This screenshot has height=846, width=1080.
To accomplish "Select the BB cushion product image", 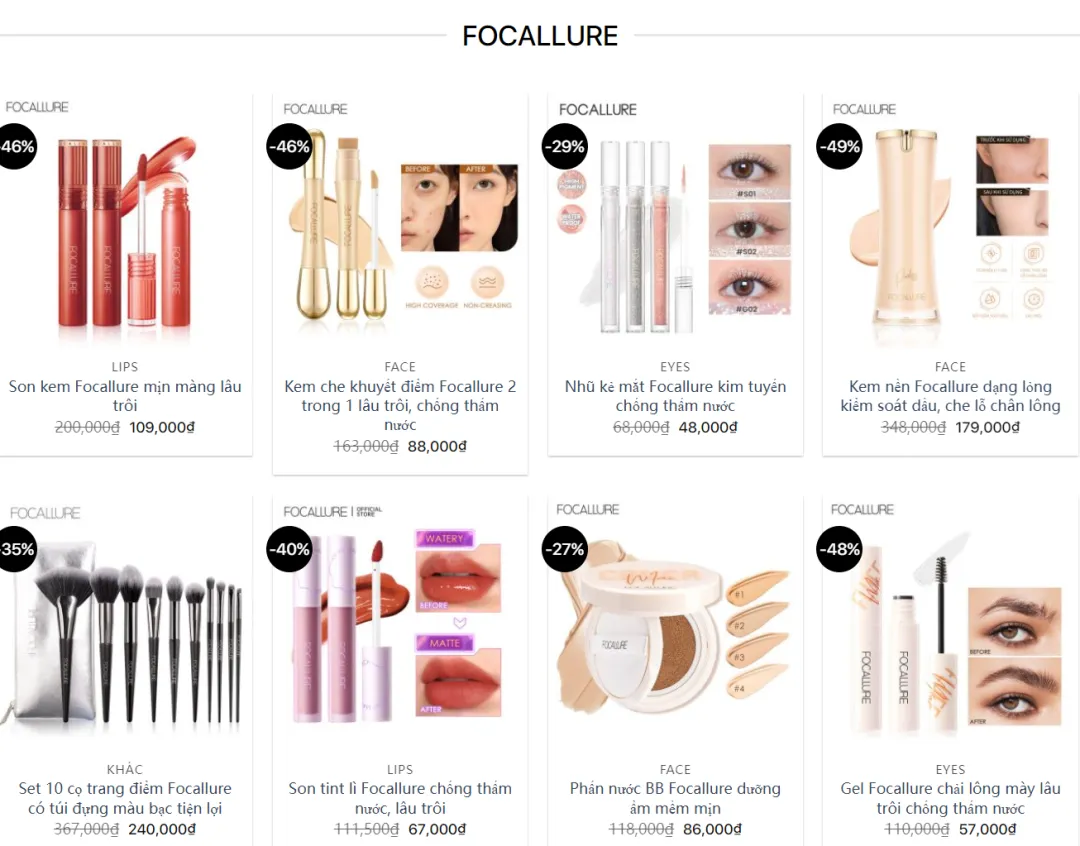I will coord(675,627).
